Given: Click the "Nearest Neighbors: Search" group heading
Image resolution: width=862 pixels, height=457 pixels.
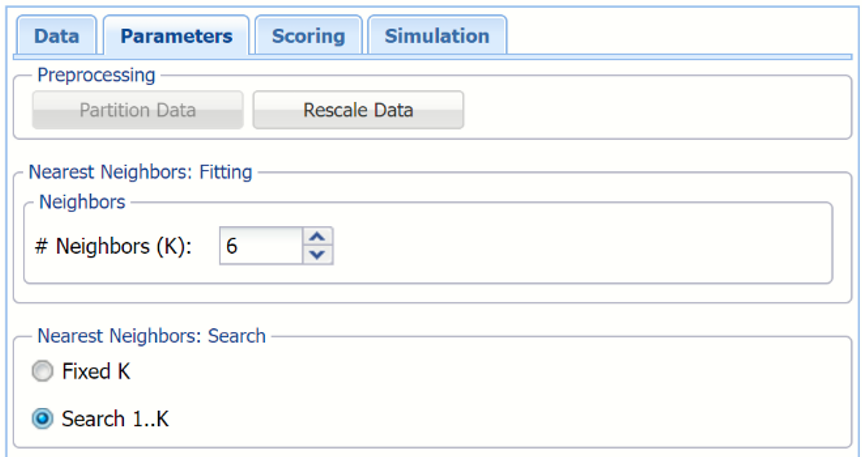Looking at the screenshot, I should pyautogui.click(x=151, y=336).
